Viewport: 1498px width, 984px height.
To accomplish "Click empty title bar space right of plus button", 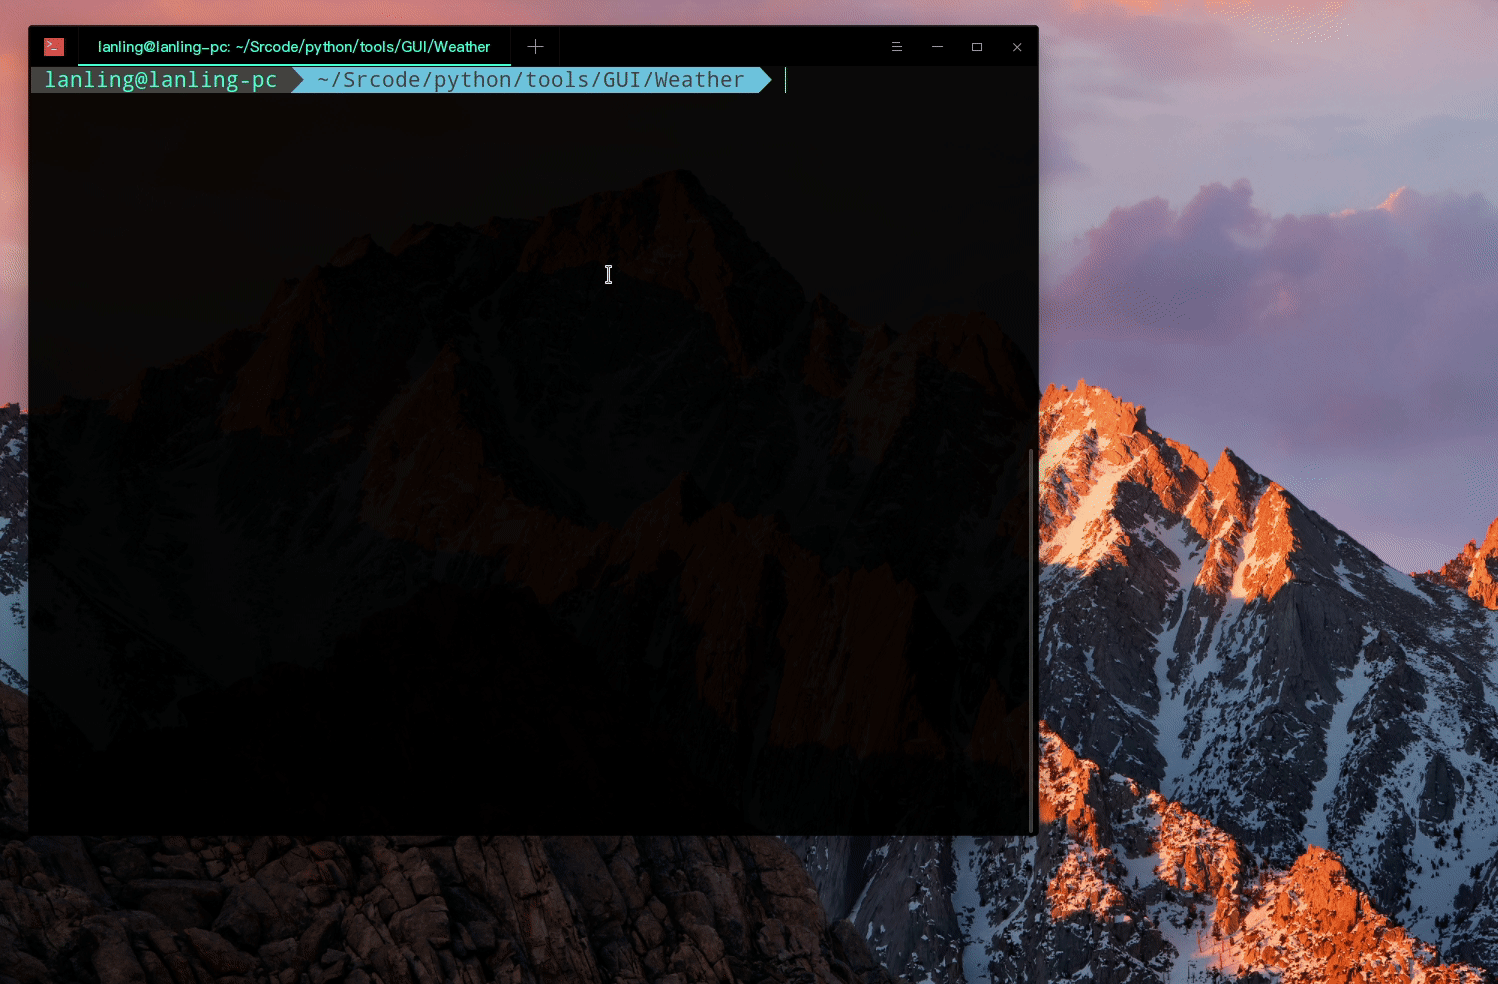I will [x=720, y=47].
